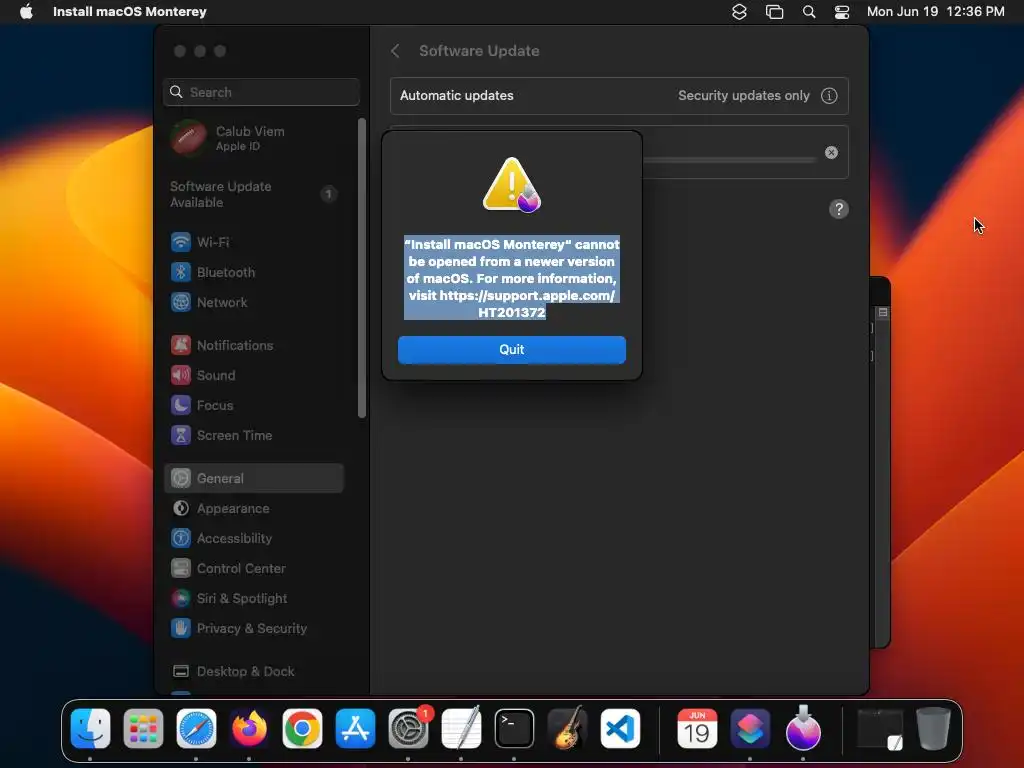Screen dimensions: 1024x768
Task: Open Appearance settings
Action: (255, 509)
